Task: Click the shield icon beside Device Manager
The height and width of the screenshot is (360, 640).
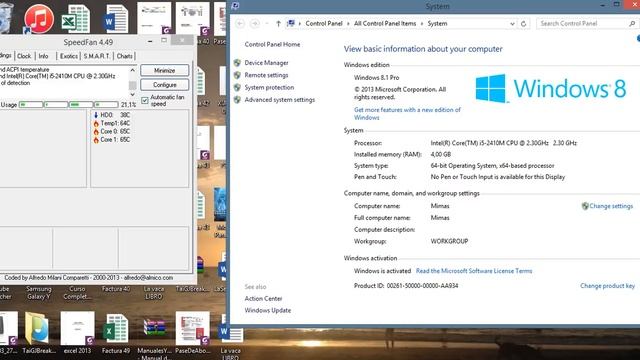Action: click(237, 62)
